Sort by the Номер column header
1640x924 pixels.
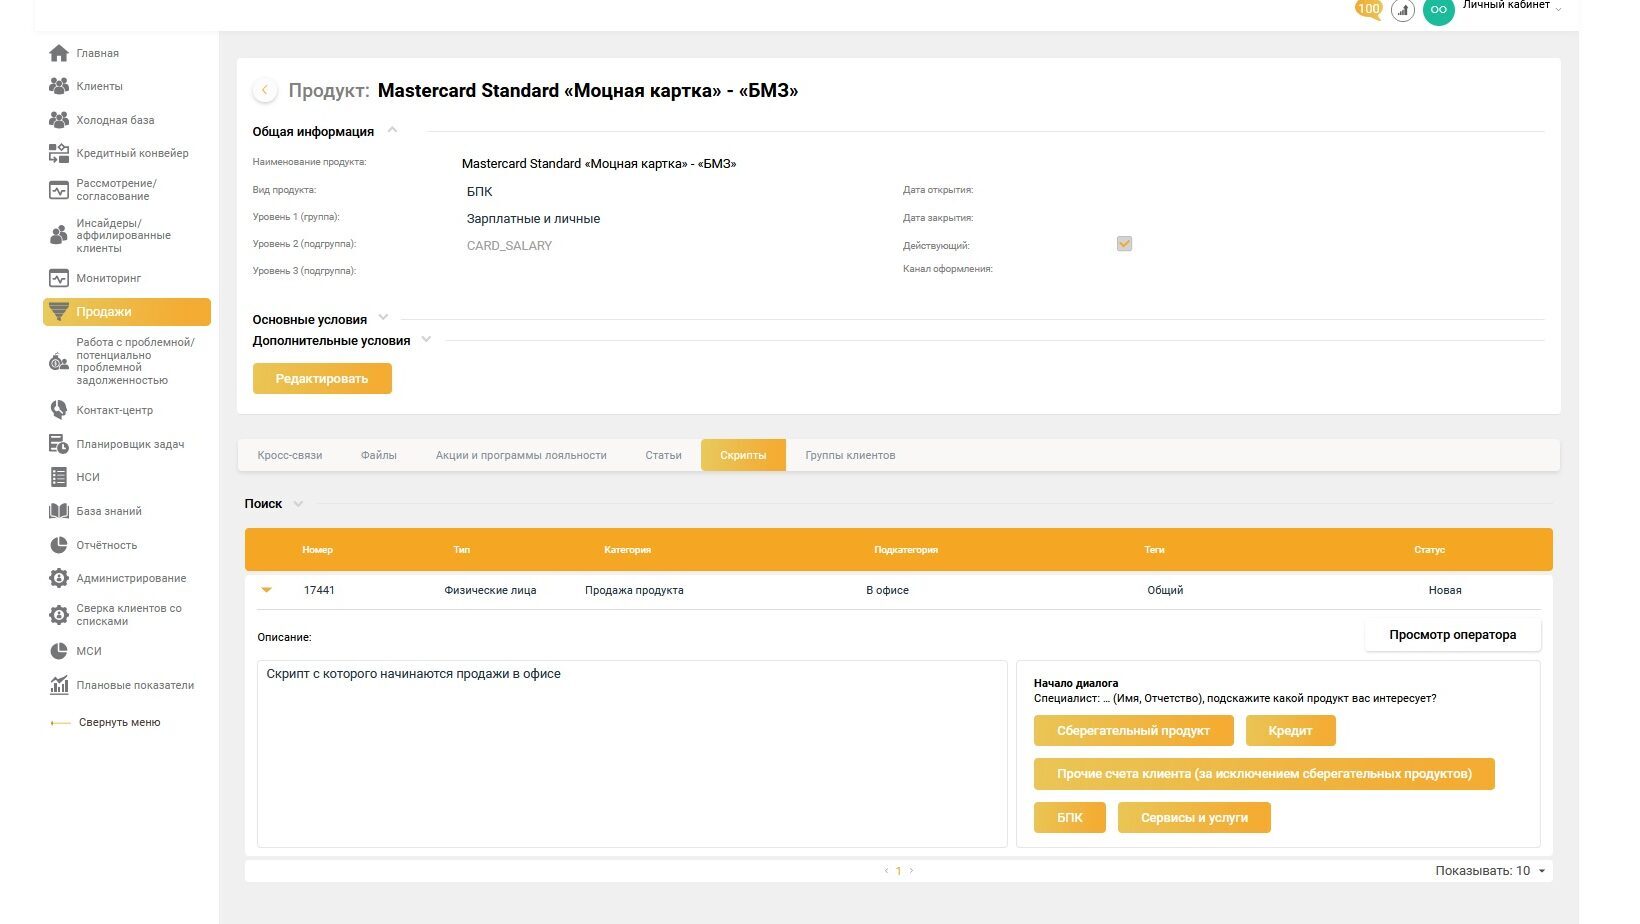[318, 550]
